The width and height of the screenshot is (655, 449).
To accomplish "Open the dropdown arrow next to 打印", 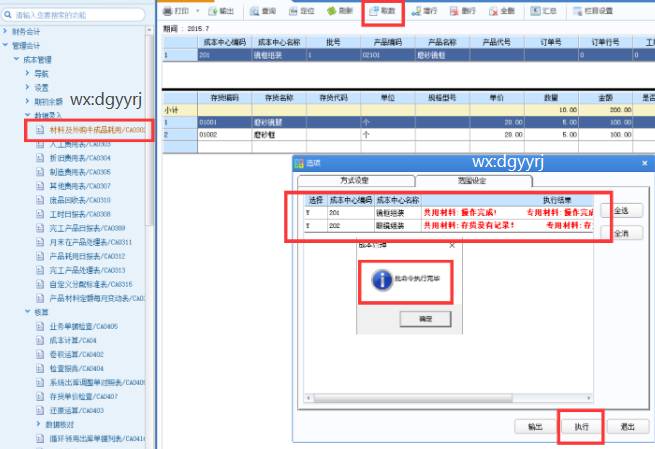I will (x=198, y=11).
